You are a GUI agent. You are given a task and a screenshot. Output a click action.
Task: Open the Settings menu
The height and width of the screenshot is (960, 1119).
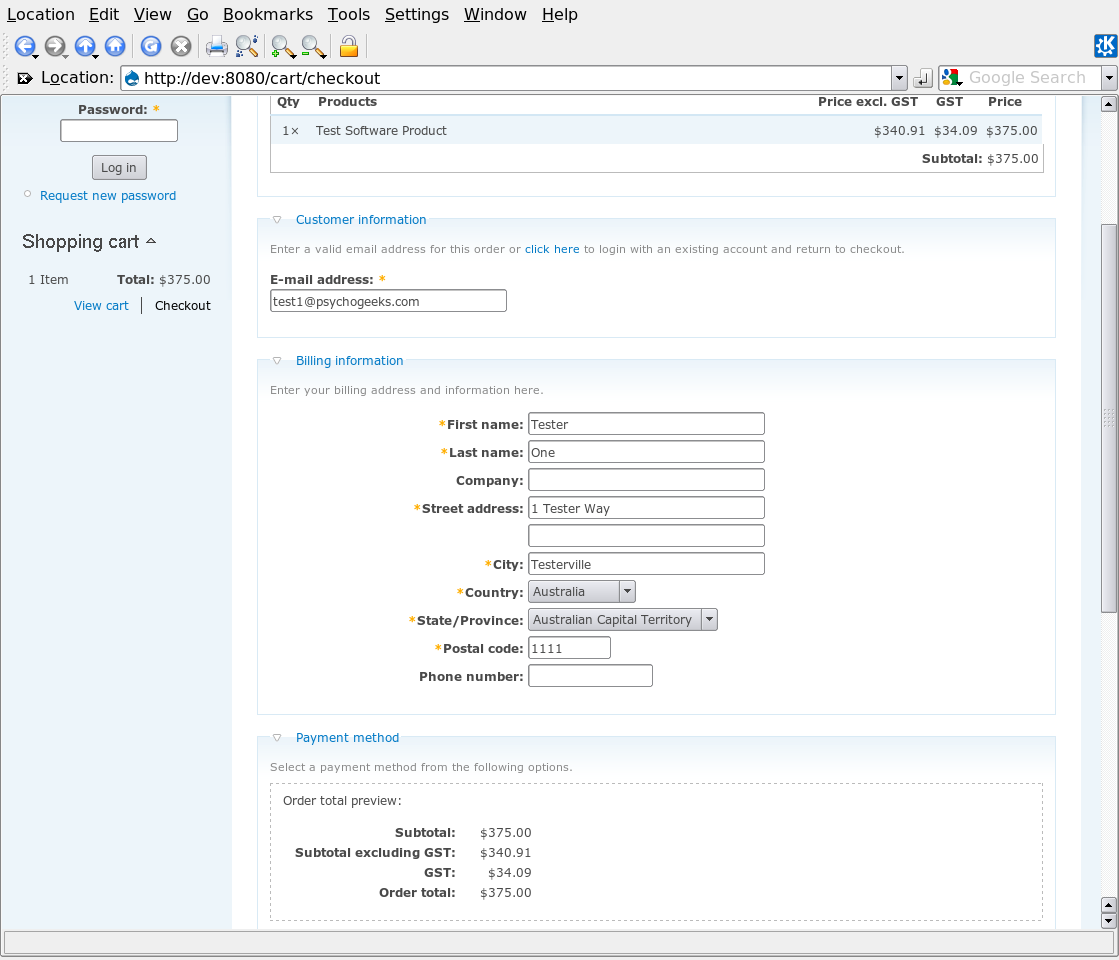point(417,14)
